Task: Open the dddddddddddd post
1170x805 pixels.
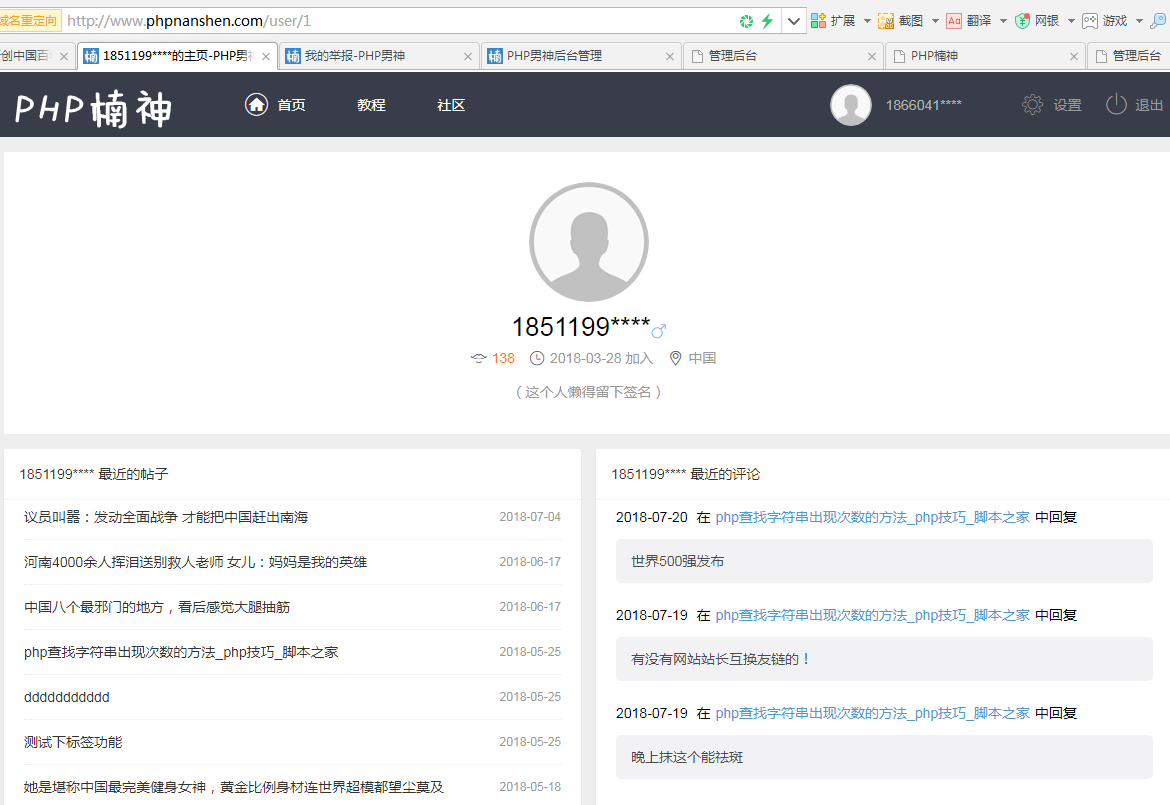Action: (66, 697)
